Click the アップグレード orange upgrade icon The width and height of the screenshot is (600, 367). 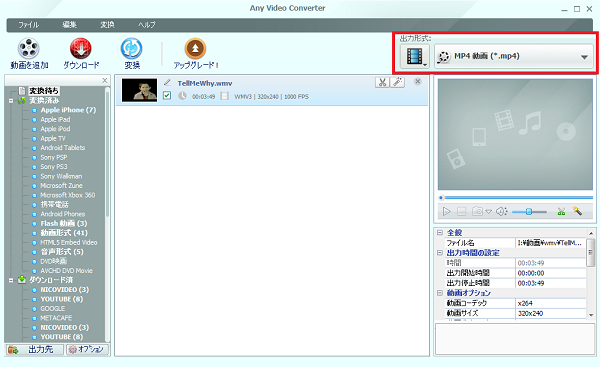coord(195,49)
